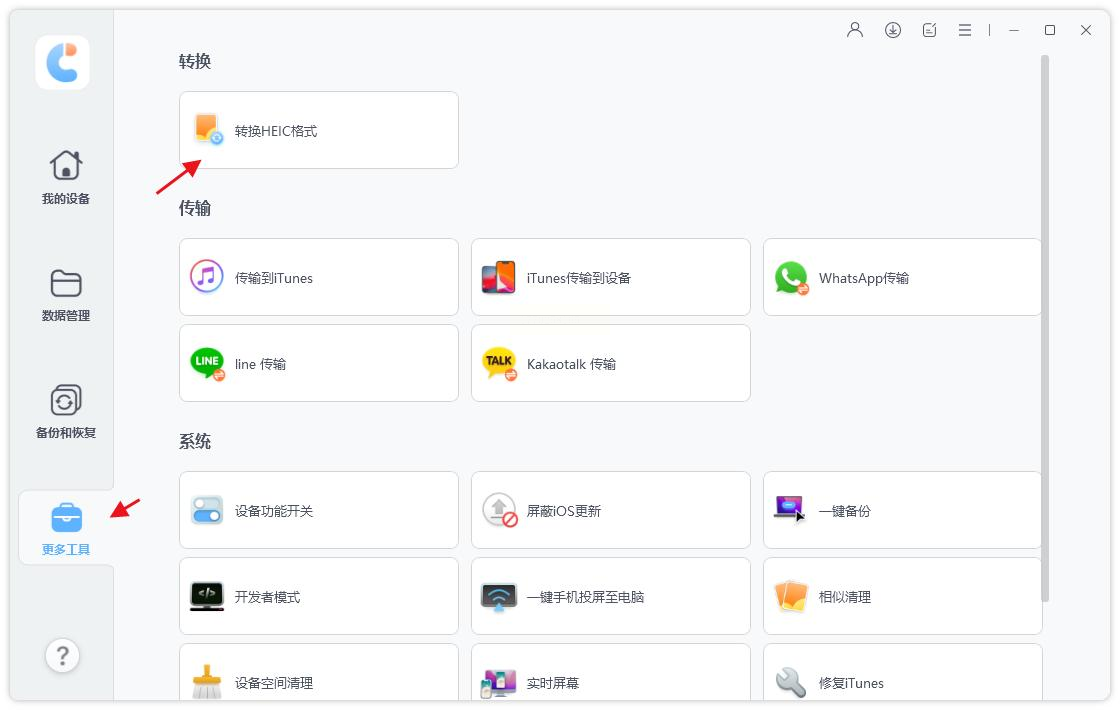
Task: Click the 传输到iTunes music icon
Action: 207,277
